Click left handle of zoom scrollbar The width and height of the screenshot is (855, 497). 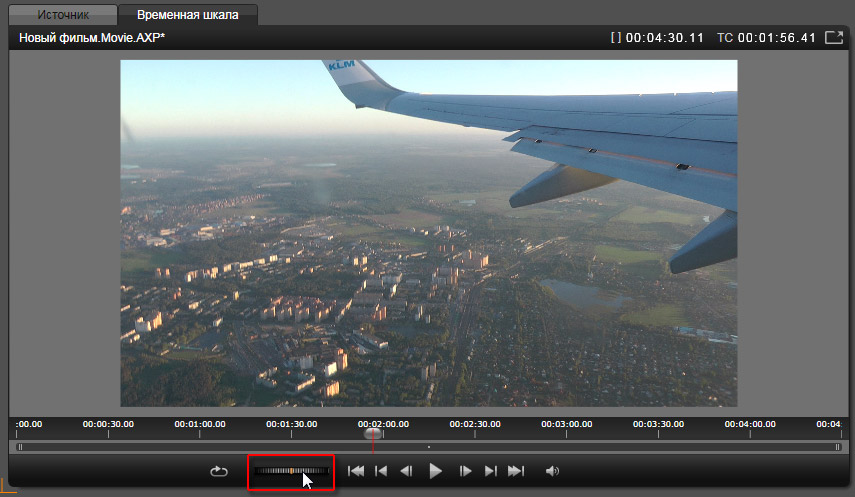click(20, 447)
